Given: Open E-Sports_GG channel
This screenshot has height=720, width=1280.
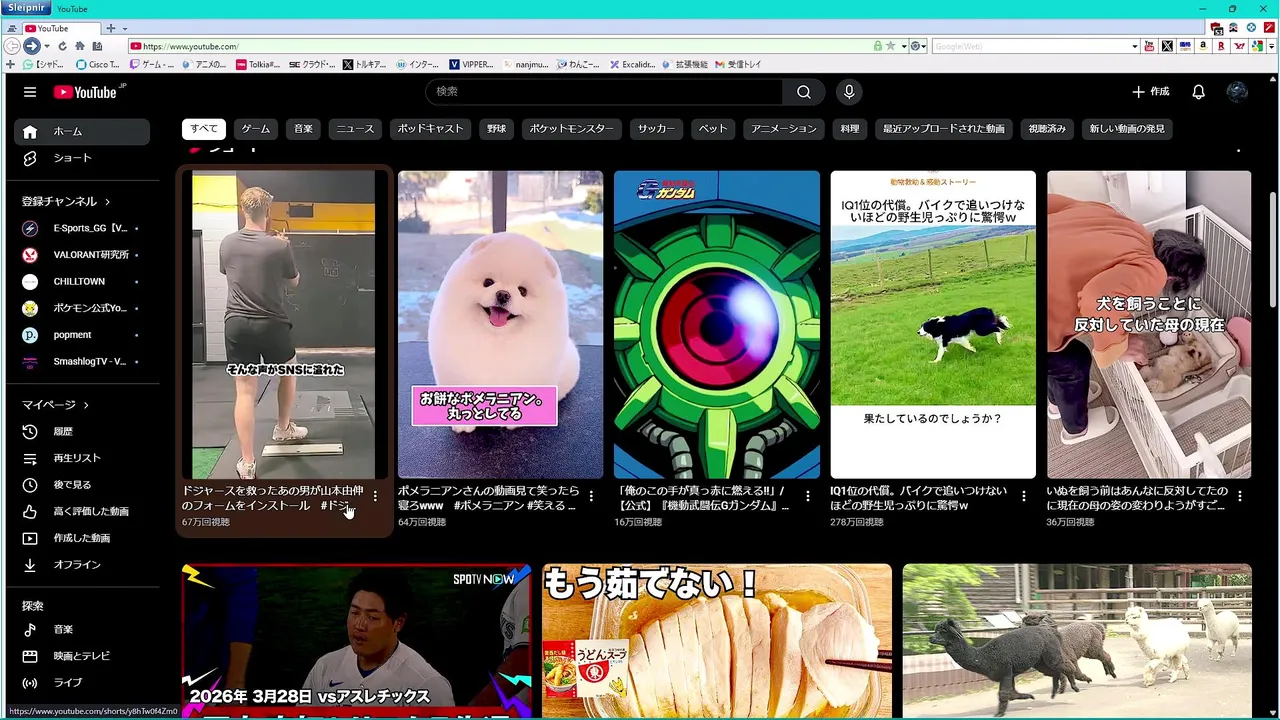Looking at the screenshot, I should pos(82,228).
